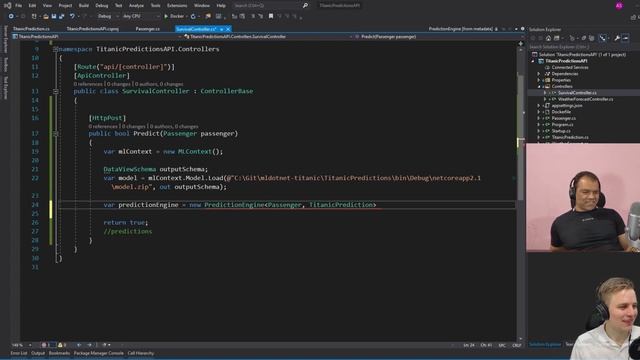Click the Search Solution Explorer field
This screenshot has width=640, height=360.
tap(584, 47)
